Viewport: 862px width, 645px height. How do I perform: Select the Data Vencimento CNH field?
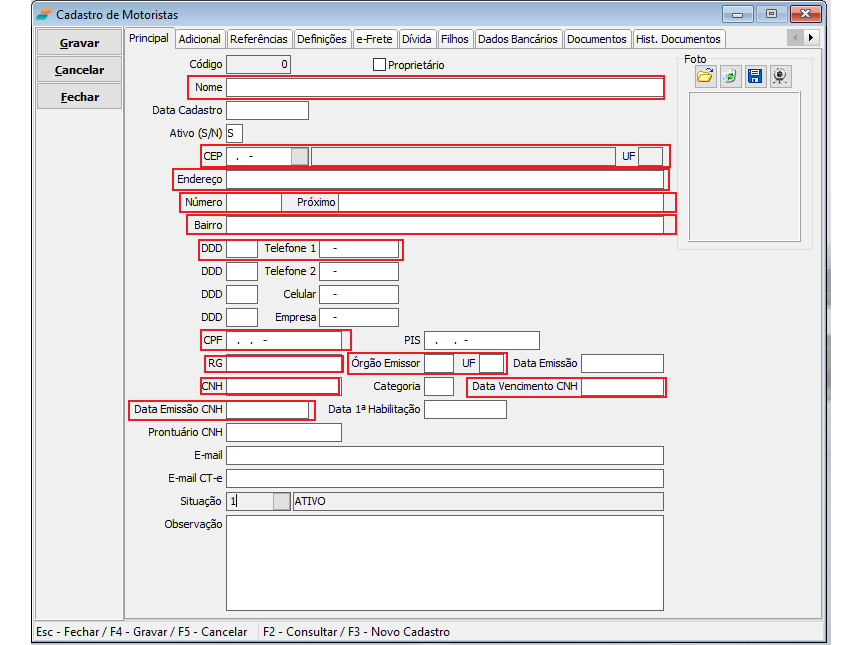[621, 387]
